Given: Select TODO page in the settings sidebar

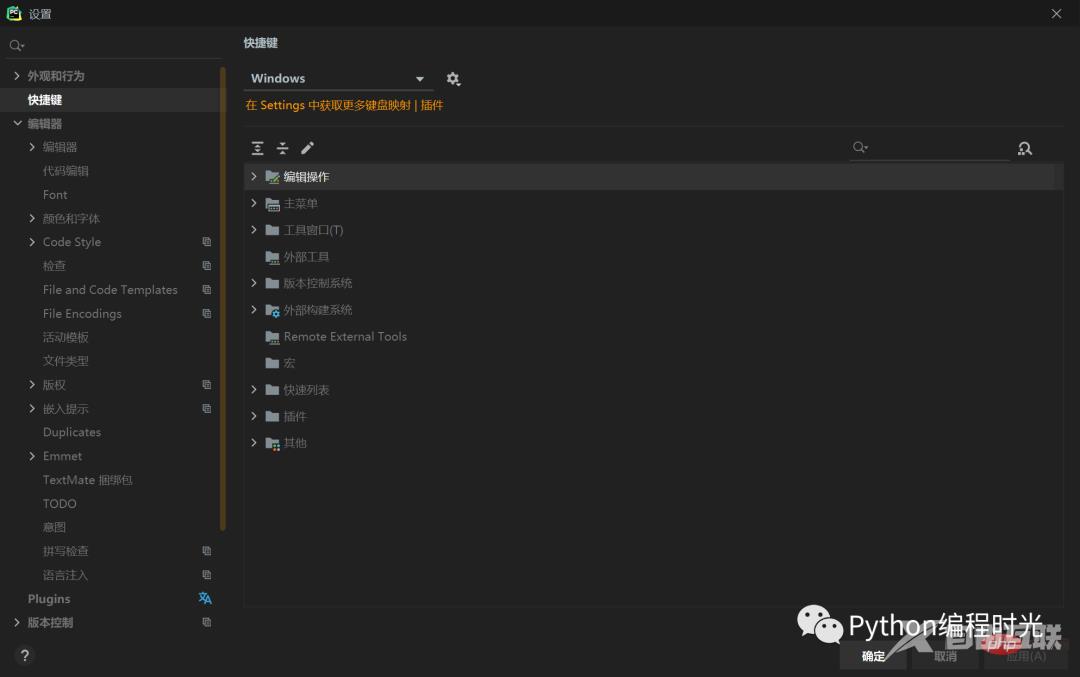Looking at the screenshot, I should [x=59, y=503].
